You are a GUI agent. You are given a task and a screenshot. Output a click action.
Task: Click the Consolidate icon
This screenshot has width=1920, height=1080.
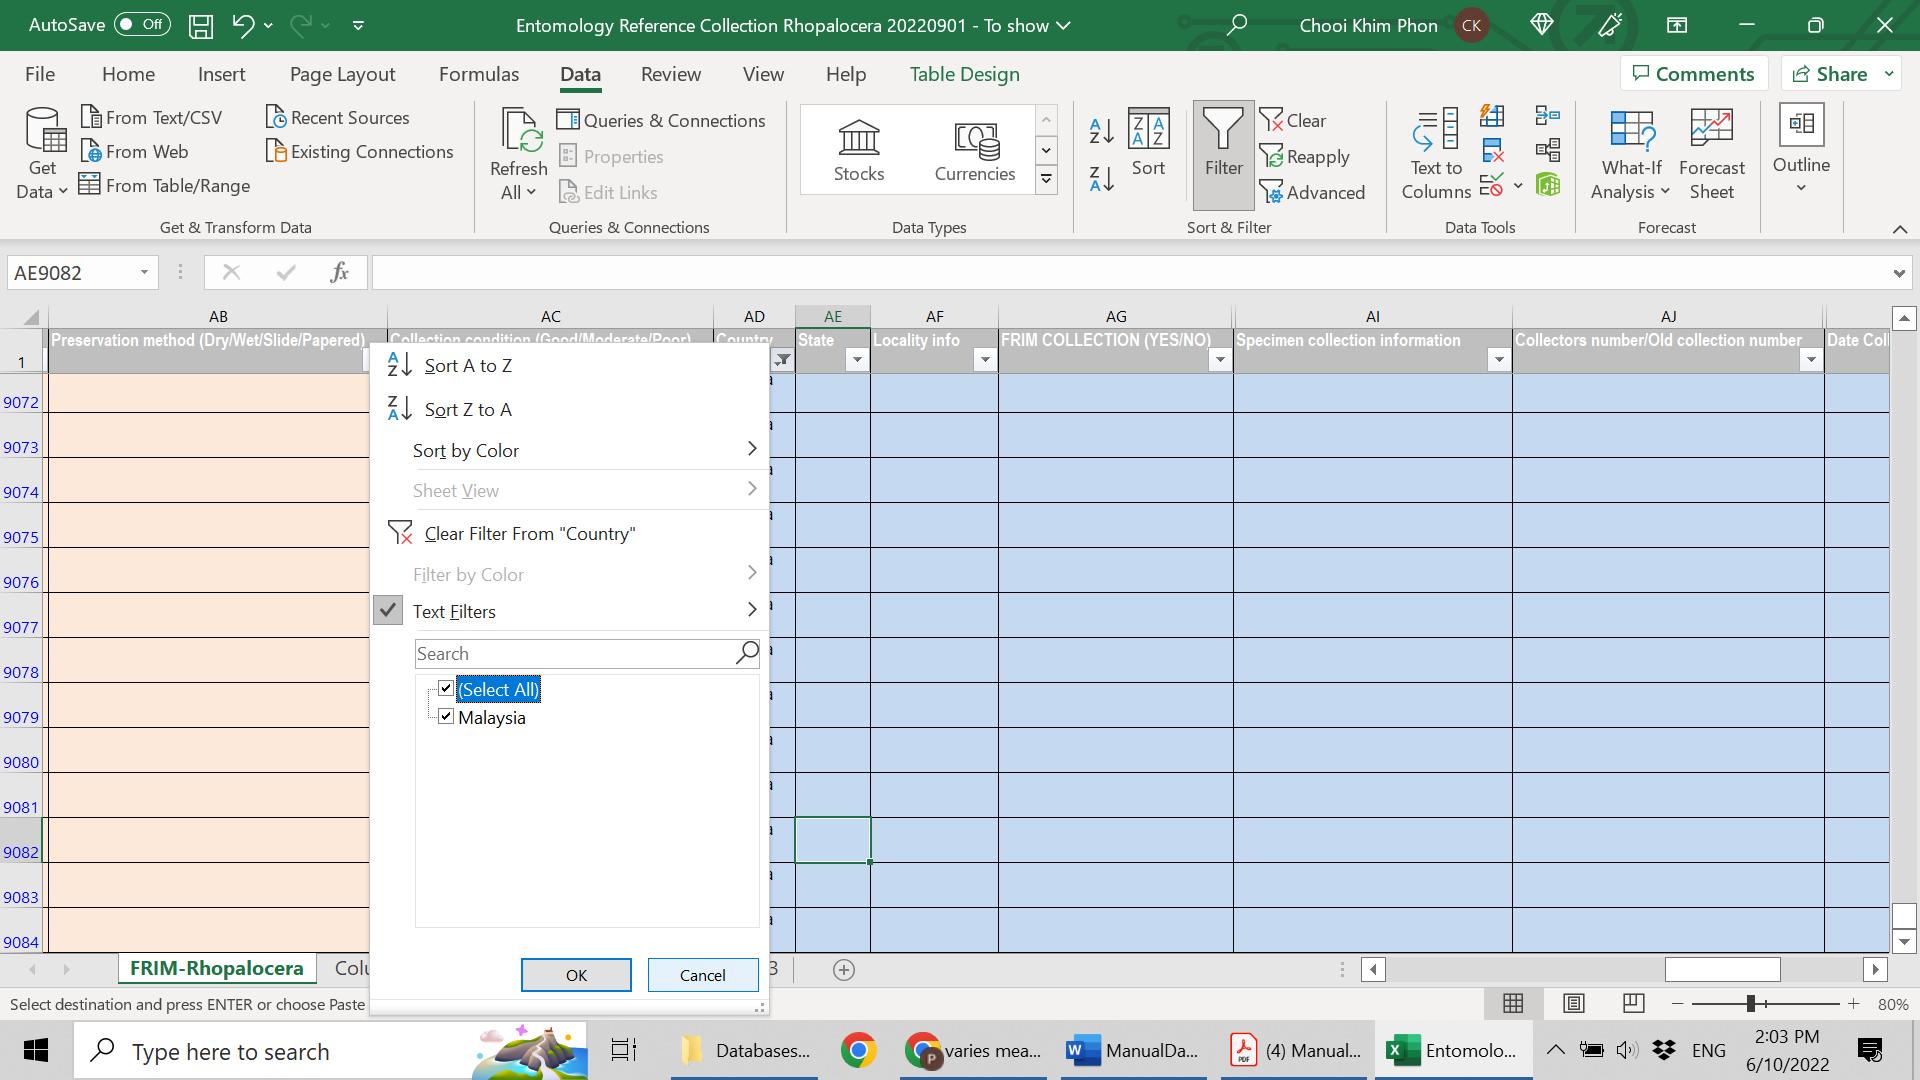point(1547,116)
